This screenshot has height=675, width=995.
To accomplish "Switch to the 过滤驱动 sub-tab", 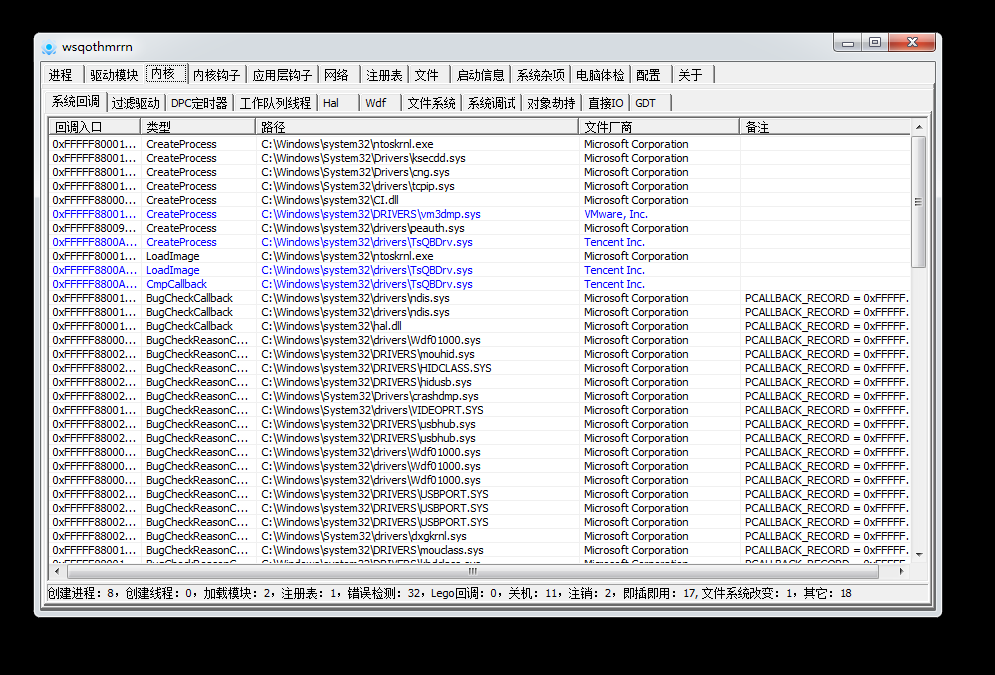I will click(x=135, y=103).
